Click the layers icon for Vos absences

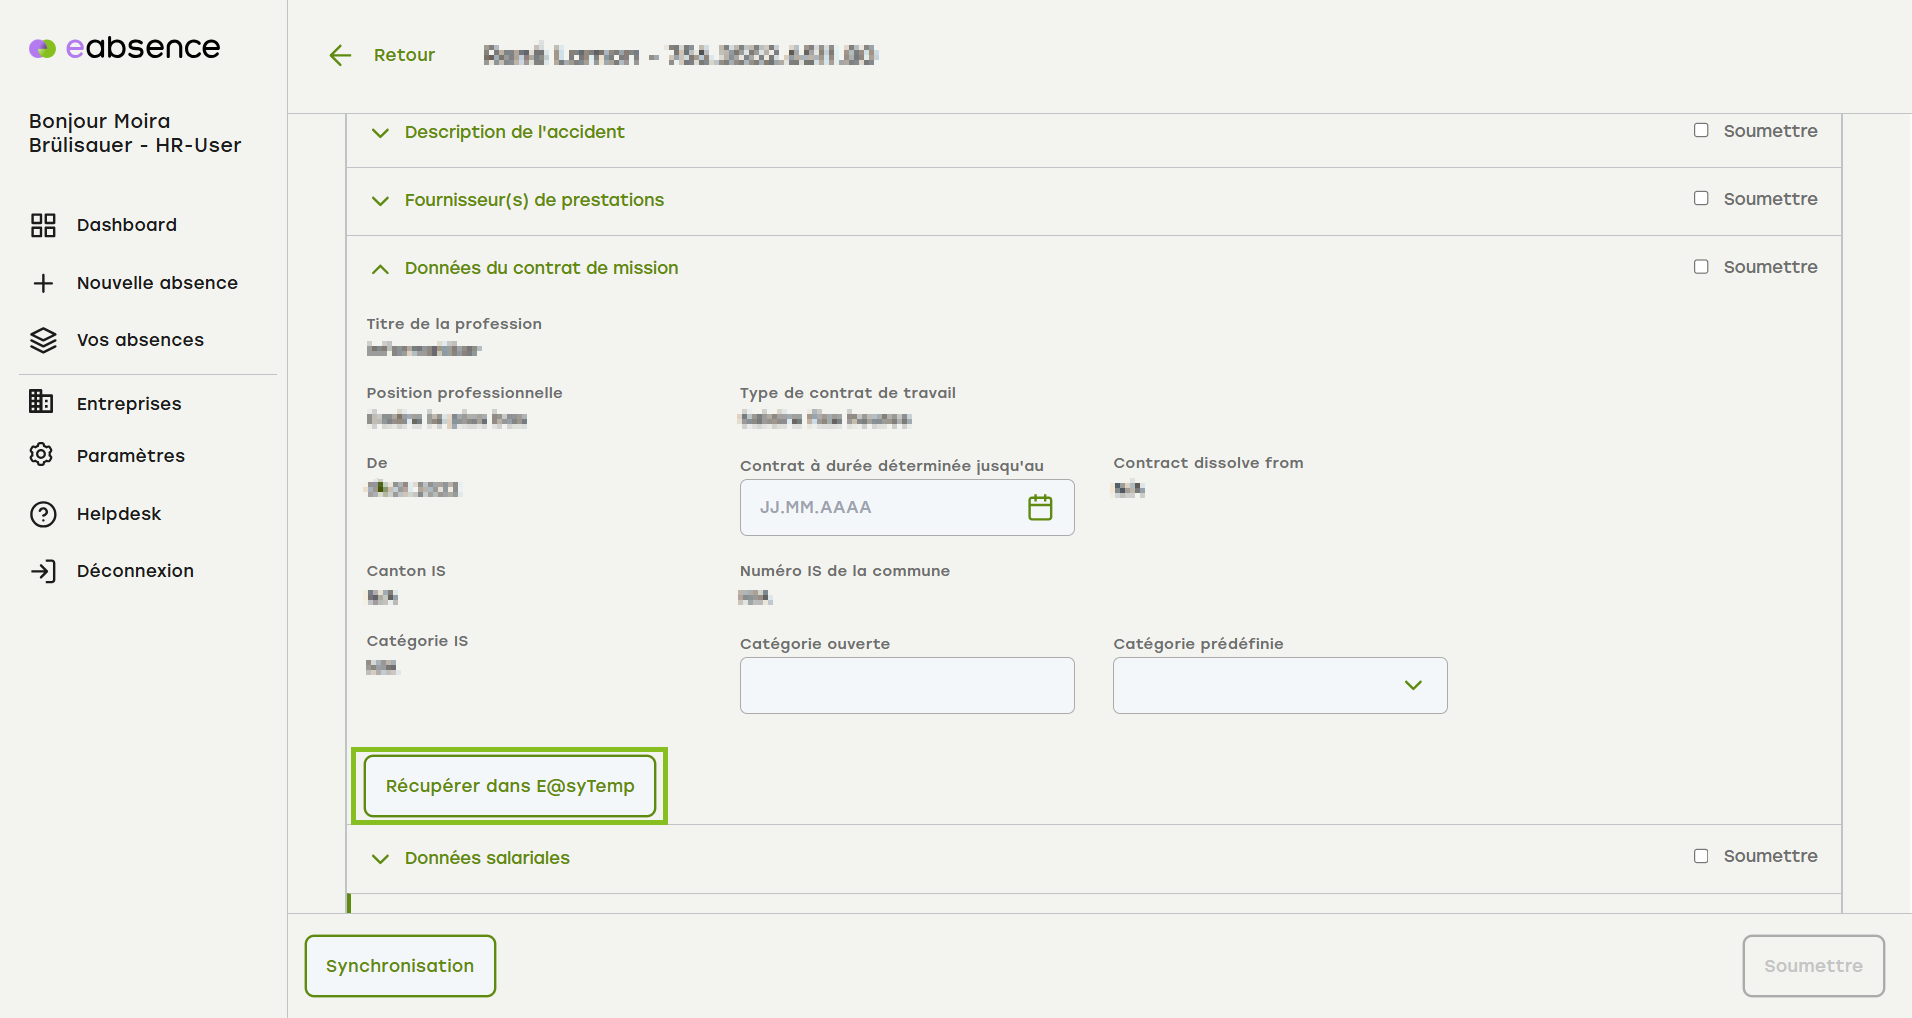point(43,340)
